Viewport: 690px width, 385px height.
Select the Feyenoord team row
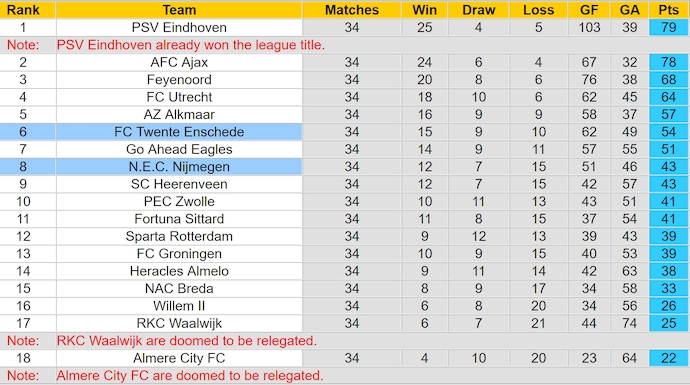coord(343,80)
